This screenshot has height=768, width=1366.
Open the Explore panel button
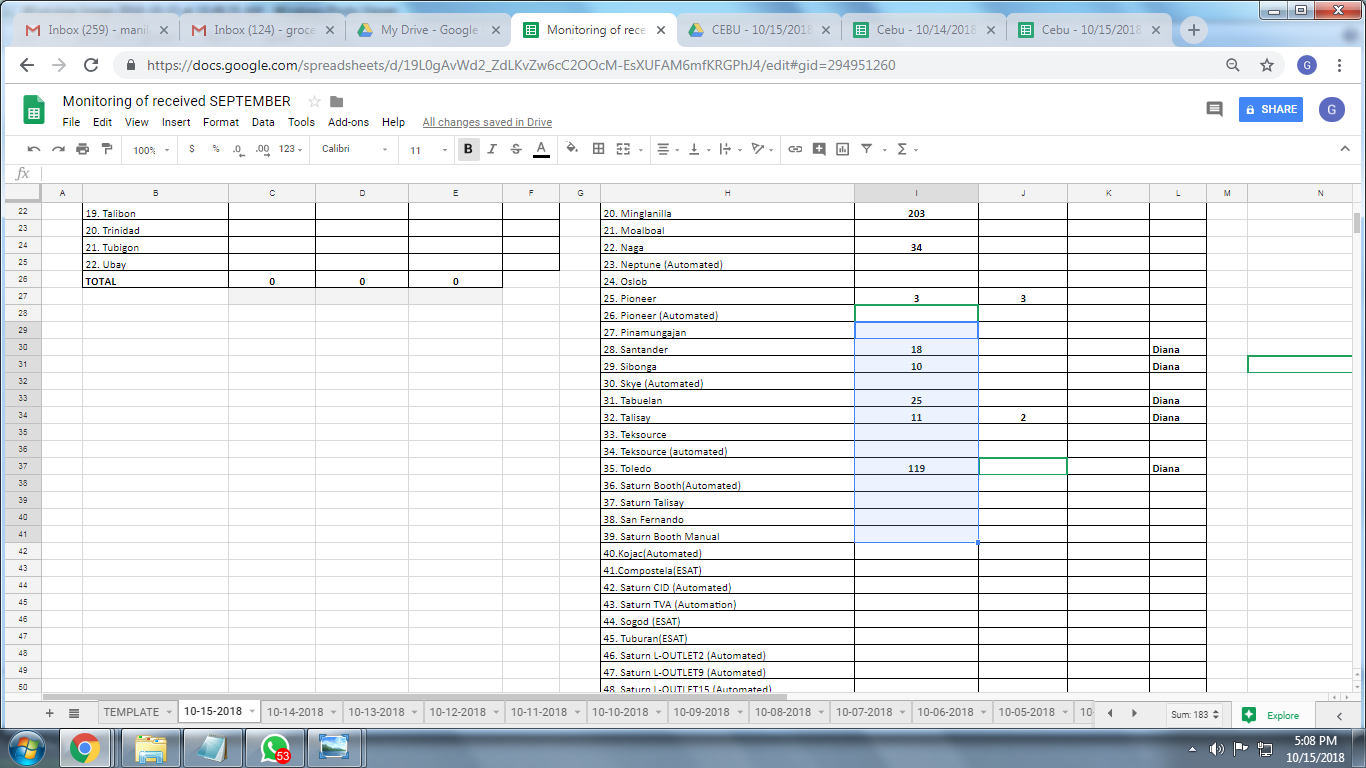click(x=1271, y=714)
